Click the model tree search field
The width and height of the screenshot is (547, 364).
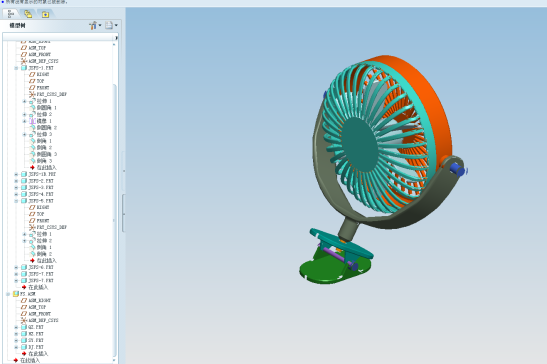[58, 37]
